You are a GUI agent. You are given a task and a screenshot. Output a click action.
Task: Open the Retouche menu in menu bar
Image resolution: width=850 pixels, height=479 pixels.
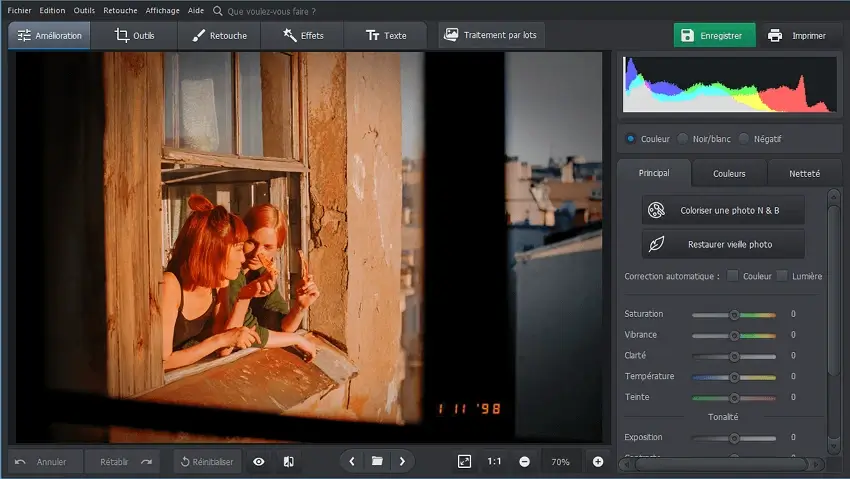click(120, 10)
